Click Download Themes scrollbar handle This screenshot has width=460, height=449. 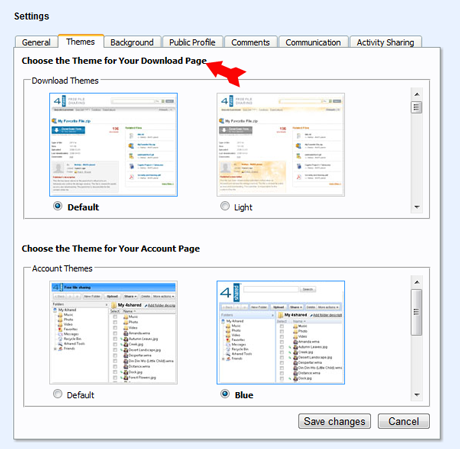(x=417, y=107)
